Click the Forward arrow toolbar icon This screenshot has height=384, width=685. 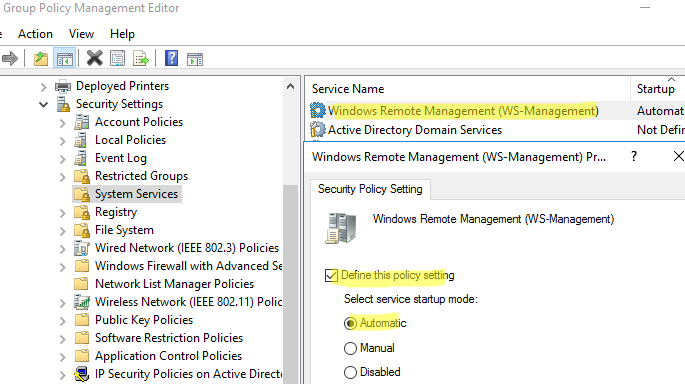[10, 58]
